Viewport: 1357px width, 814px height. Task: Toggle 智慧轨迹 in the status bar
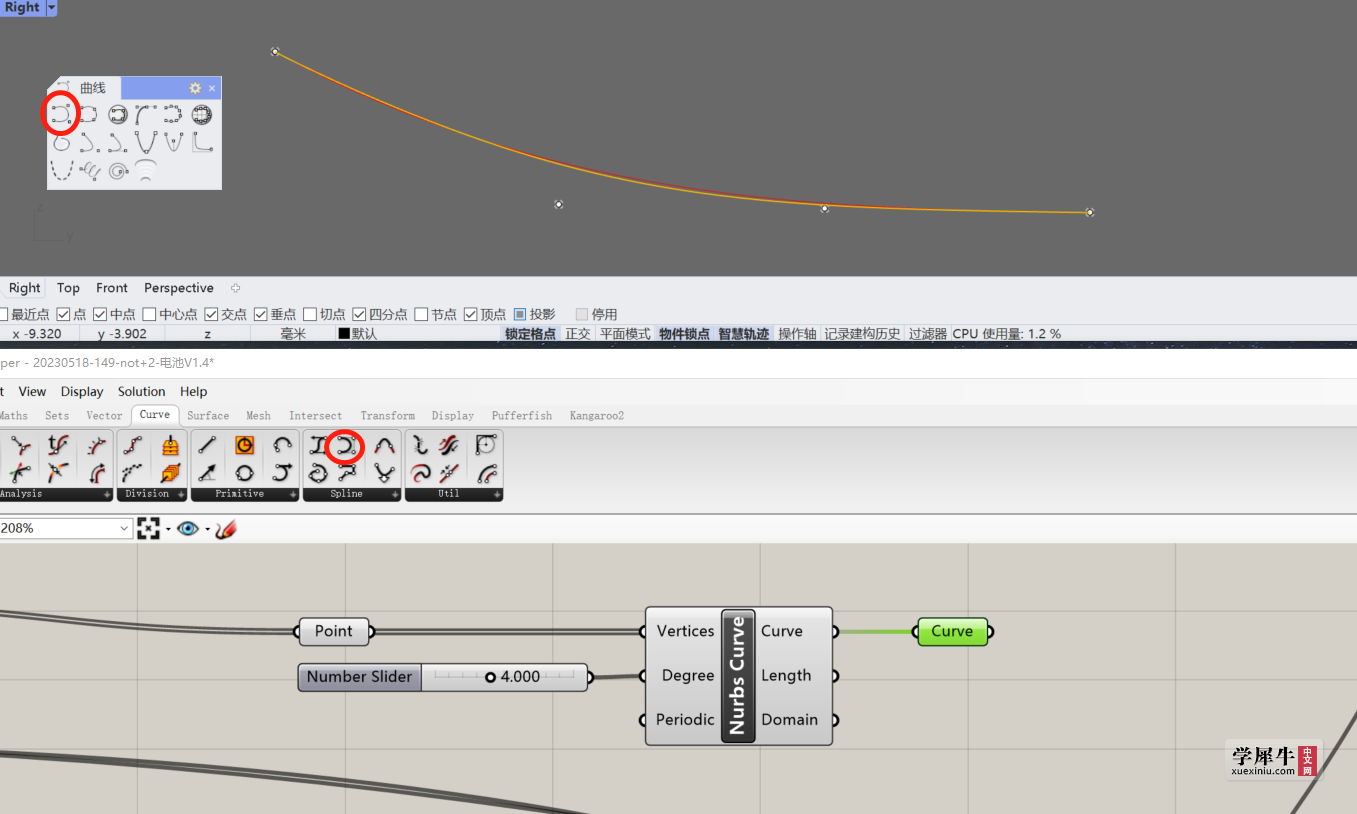pyautogui.click(x=743, y=334)
